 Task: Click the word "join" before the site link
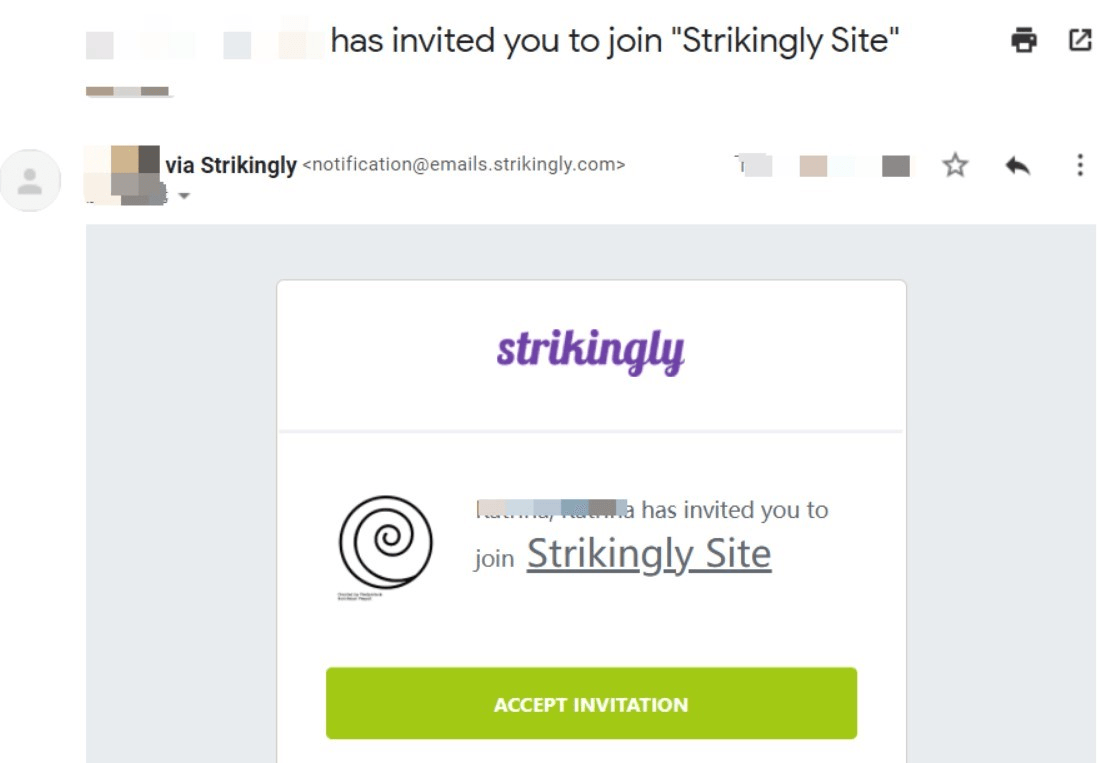[x=494, y=558]
